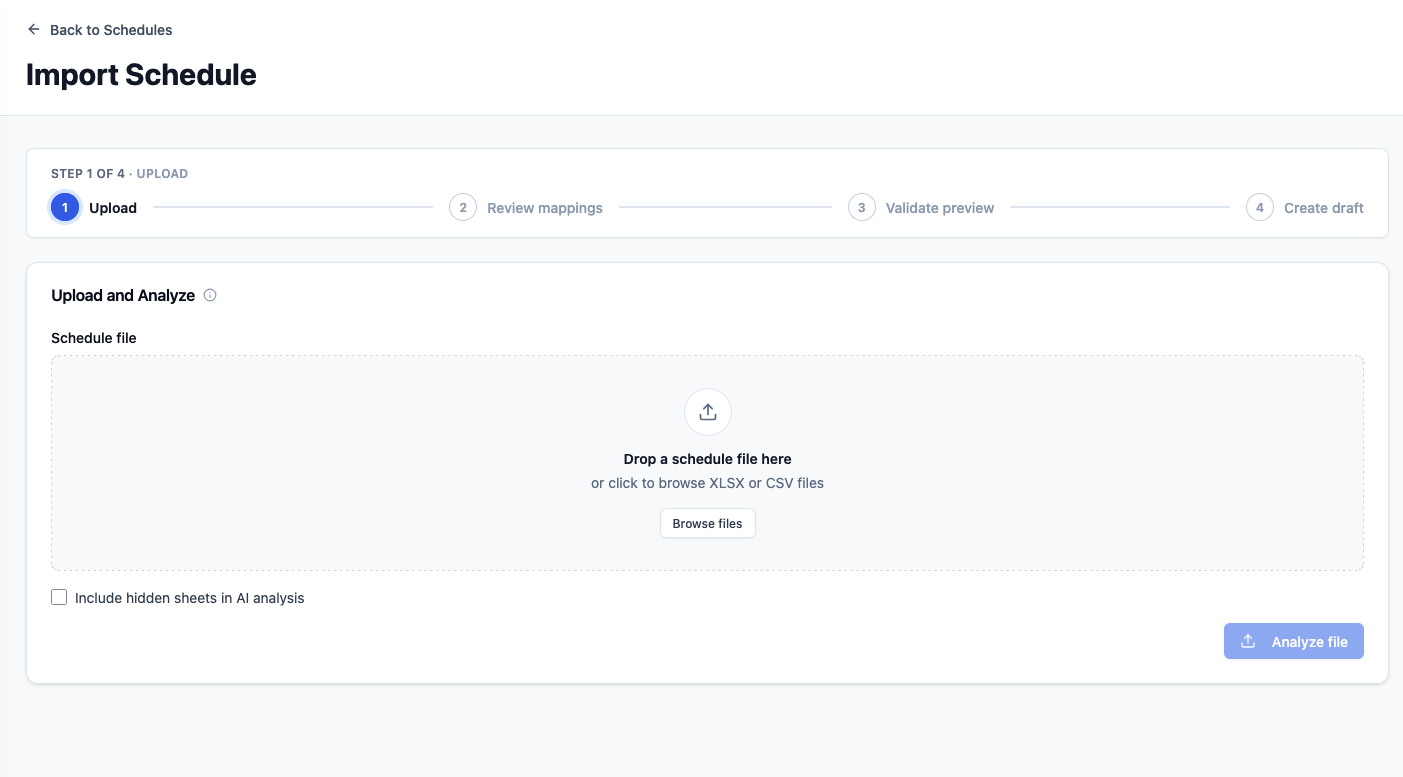Screen dimensions: 1403x777
Task: Click the "Import Schedule" page heading
Action: (x=141, y=75)
